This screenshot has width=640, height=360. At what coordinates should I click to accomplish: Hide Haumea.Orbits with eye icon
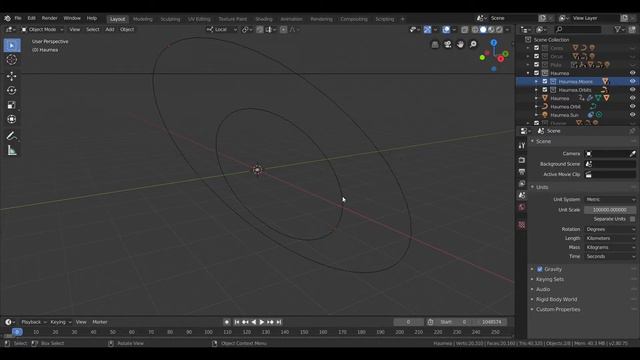click(632, 90)
